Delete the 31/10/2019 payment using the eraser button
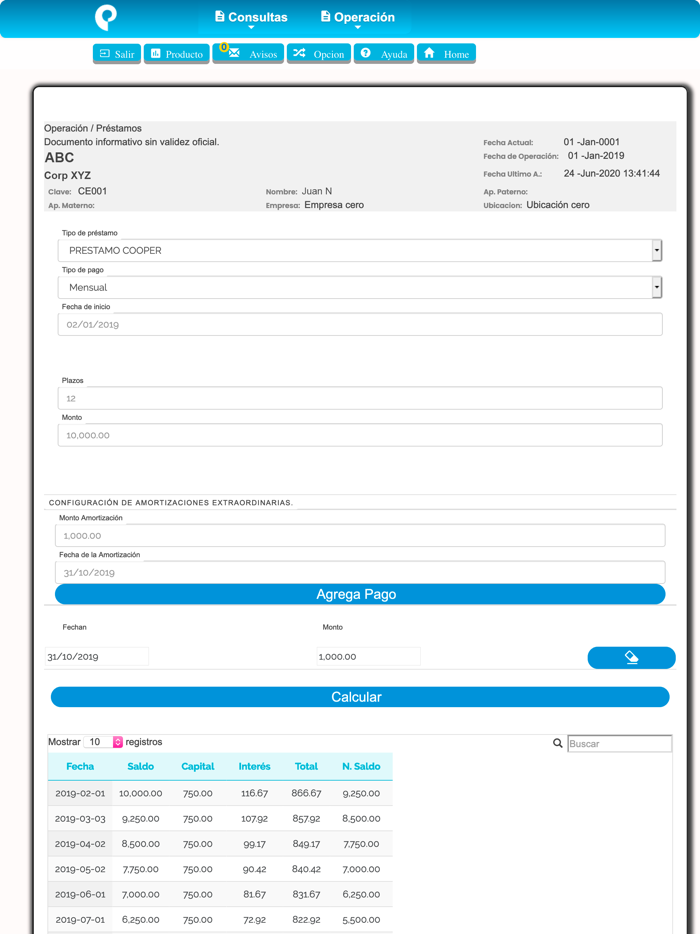This screenshot has height=934, width=700. pos(631,657)
